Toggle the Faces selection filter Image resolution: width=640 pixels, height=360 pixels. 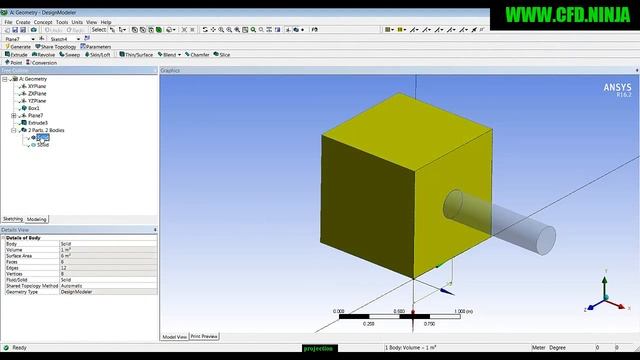pos(151,30)
